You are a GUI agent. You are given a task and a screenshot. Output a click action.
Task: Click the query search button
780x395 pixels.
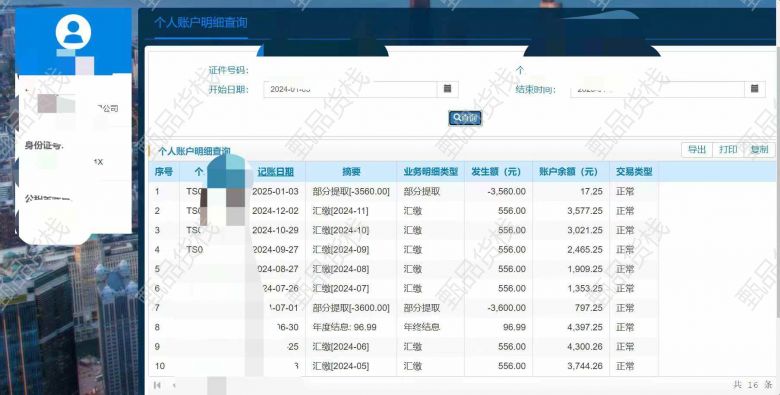pyautogui.click(x=465, y=118)
